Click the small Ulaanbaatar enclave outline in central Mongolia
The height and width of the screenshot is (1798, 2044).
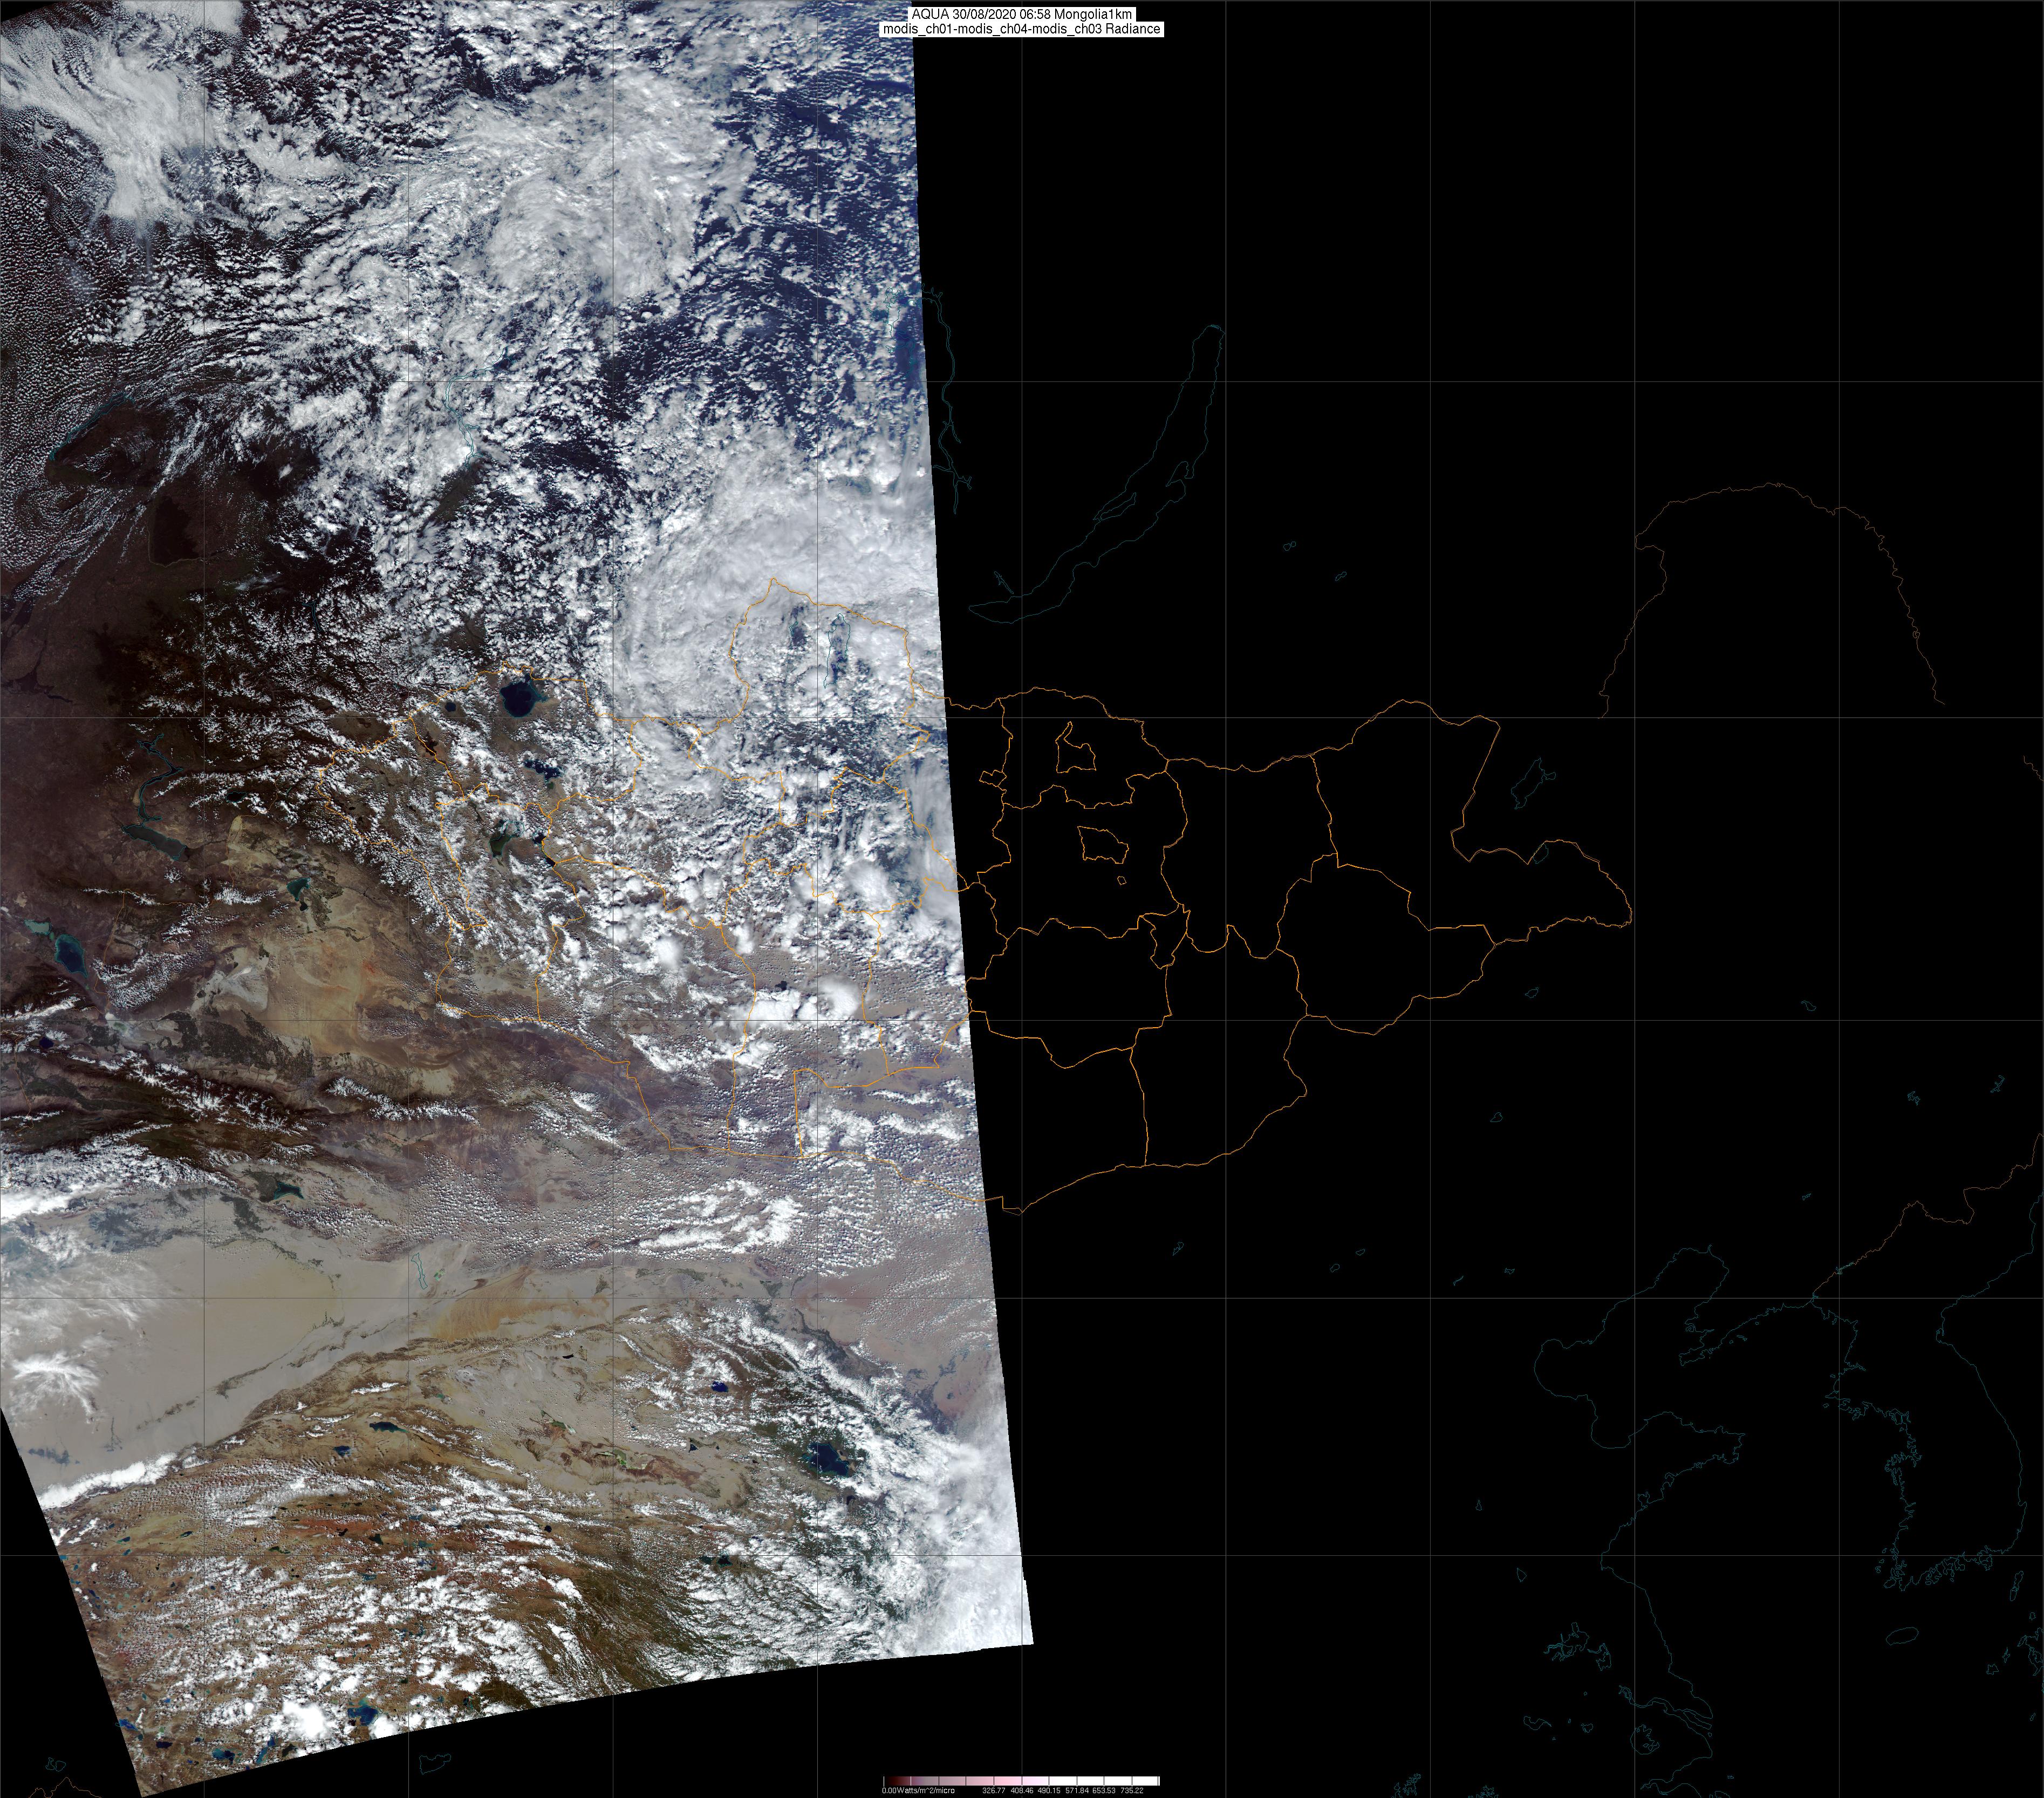(x=1104, y=845)
